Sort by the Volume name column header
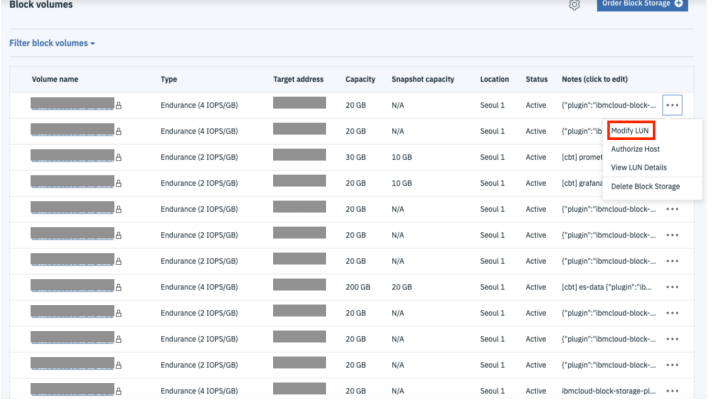This screenshot has height=405, width=717. pos(55,79)
